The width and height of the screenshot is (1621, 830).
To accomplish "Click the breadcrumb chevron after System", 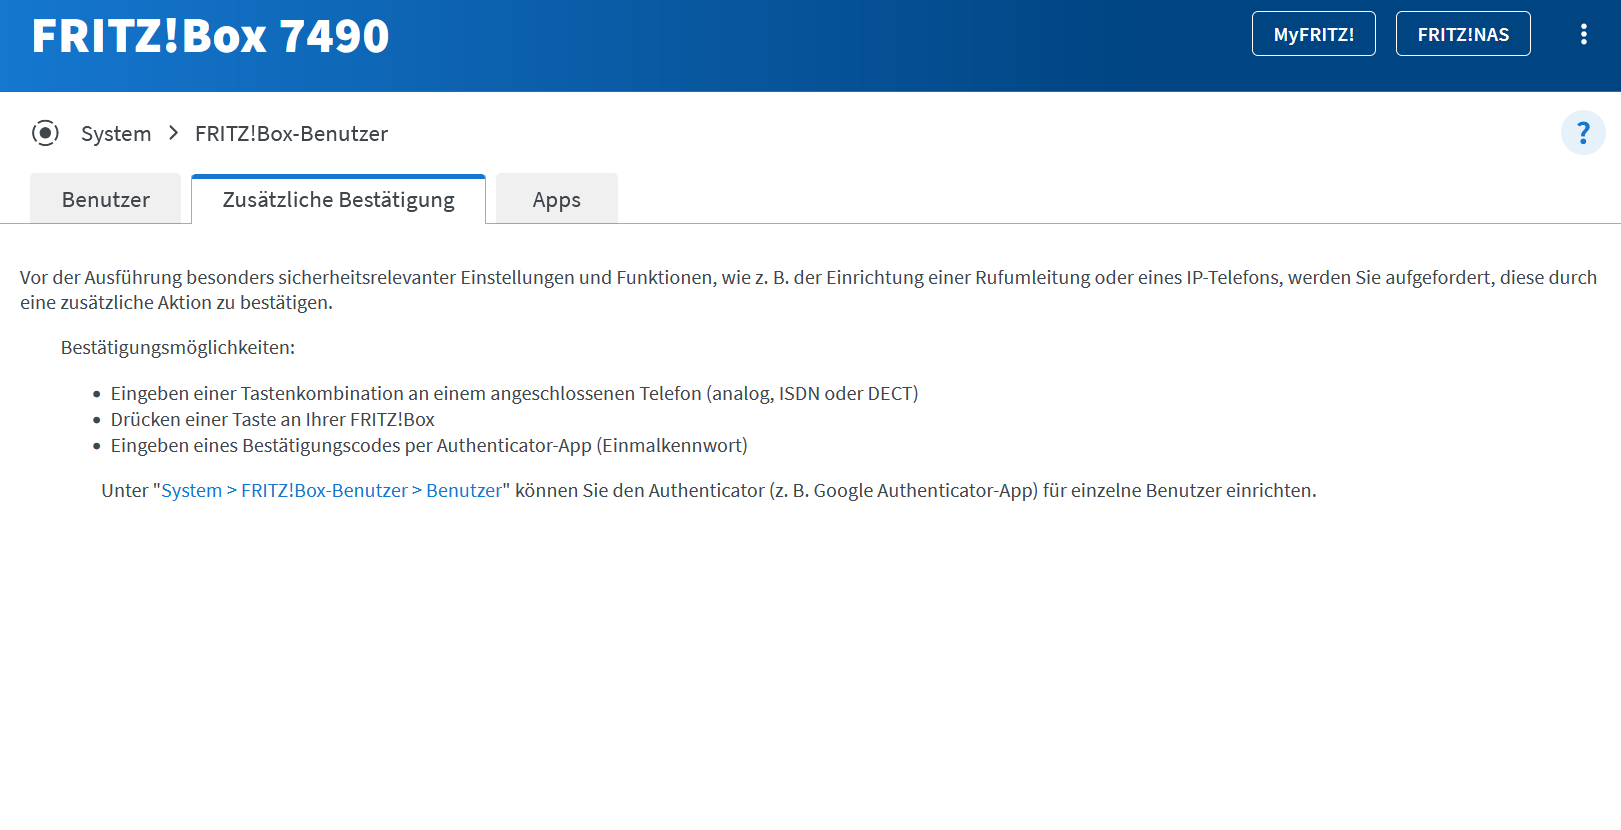I will click(173, 133).
